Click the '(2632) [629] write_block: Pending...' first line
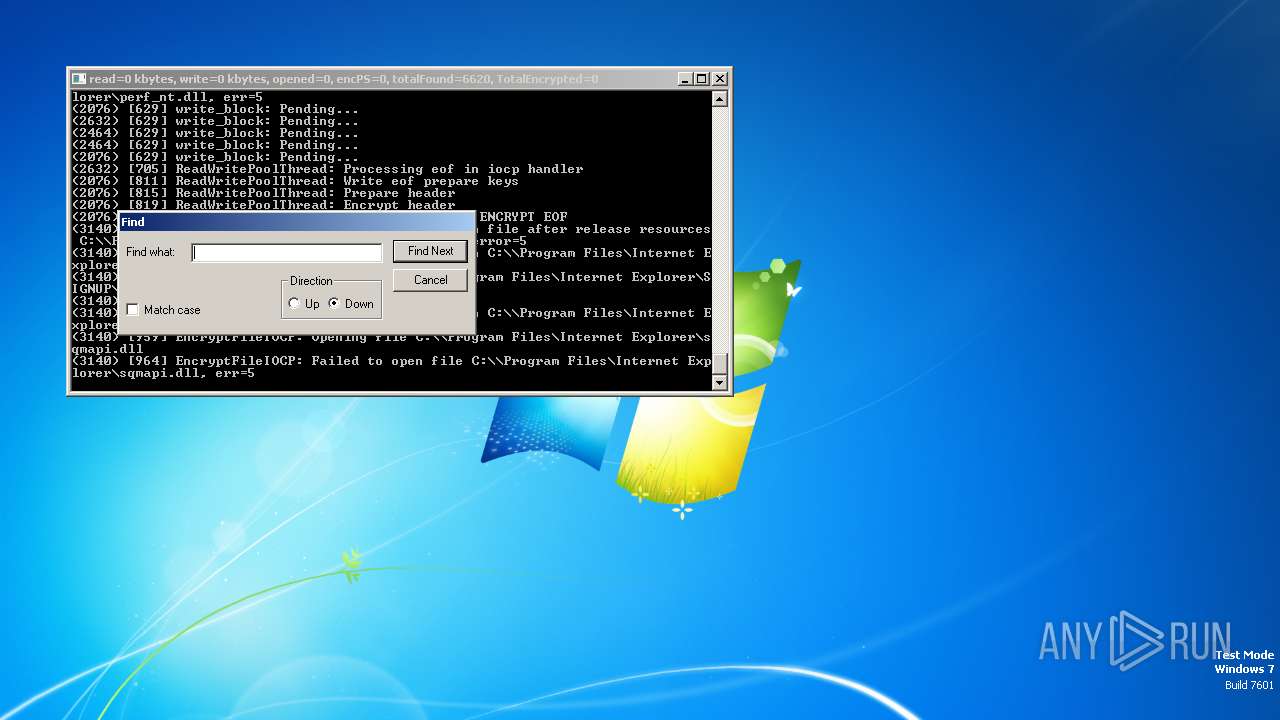The width and height of the screenshot is (1280, 720). click(x=216, y=121)
